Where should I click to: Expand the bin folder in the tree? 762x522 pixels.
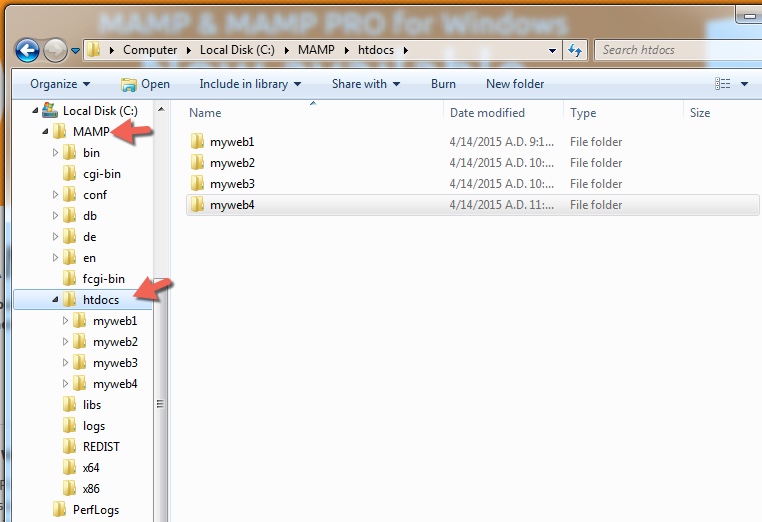[x=55, y=153]
